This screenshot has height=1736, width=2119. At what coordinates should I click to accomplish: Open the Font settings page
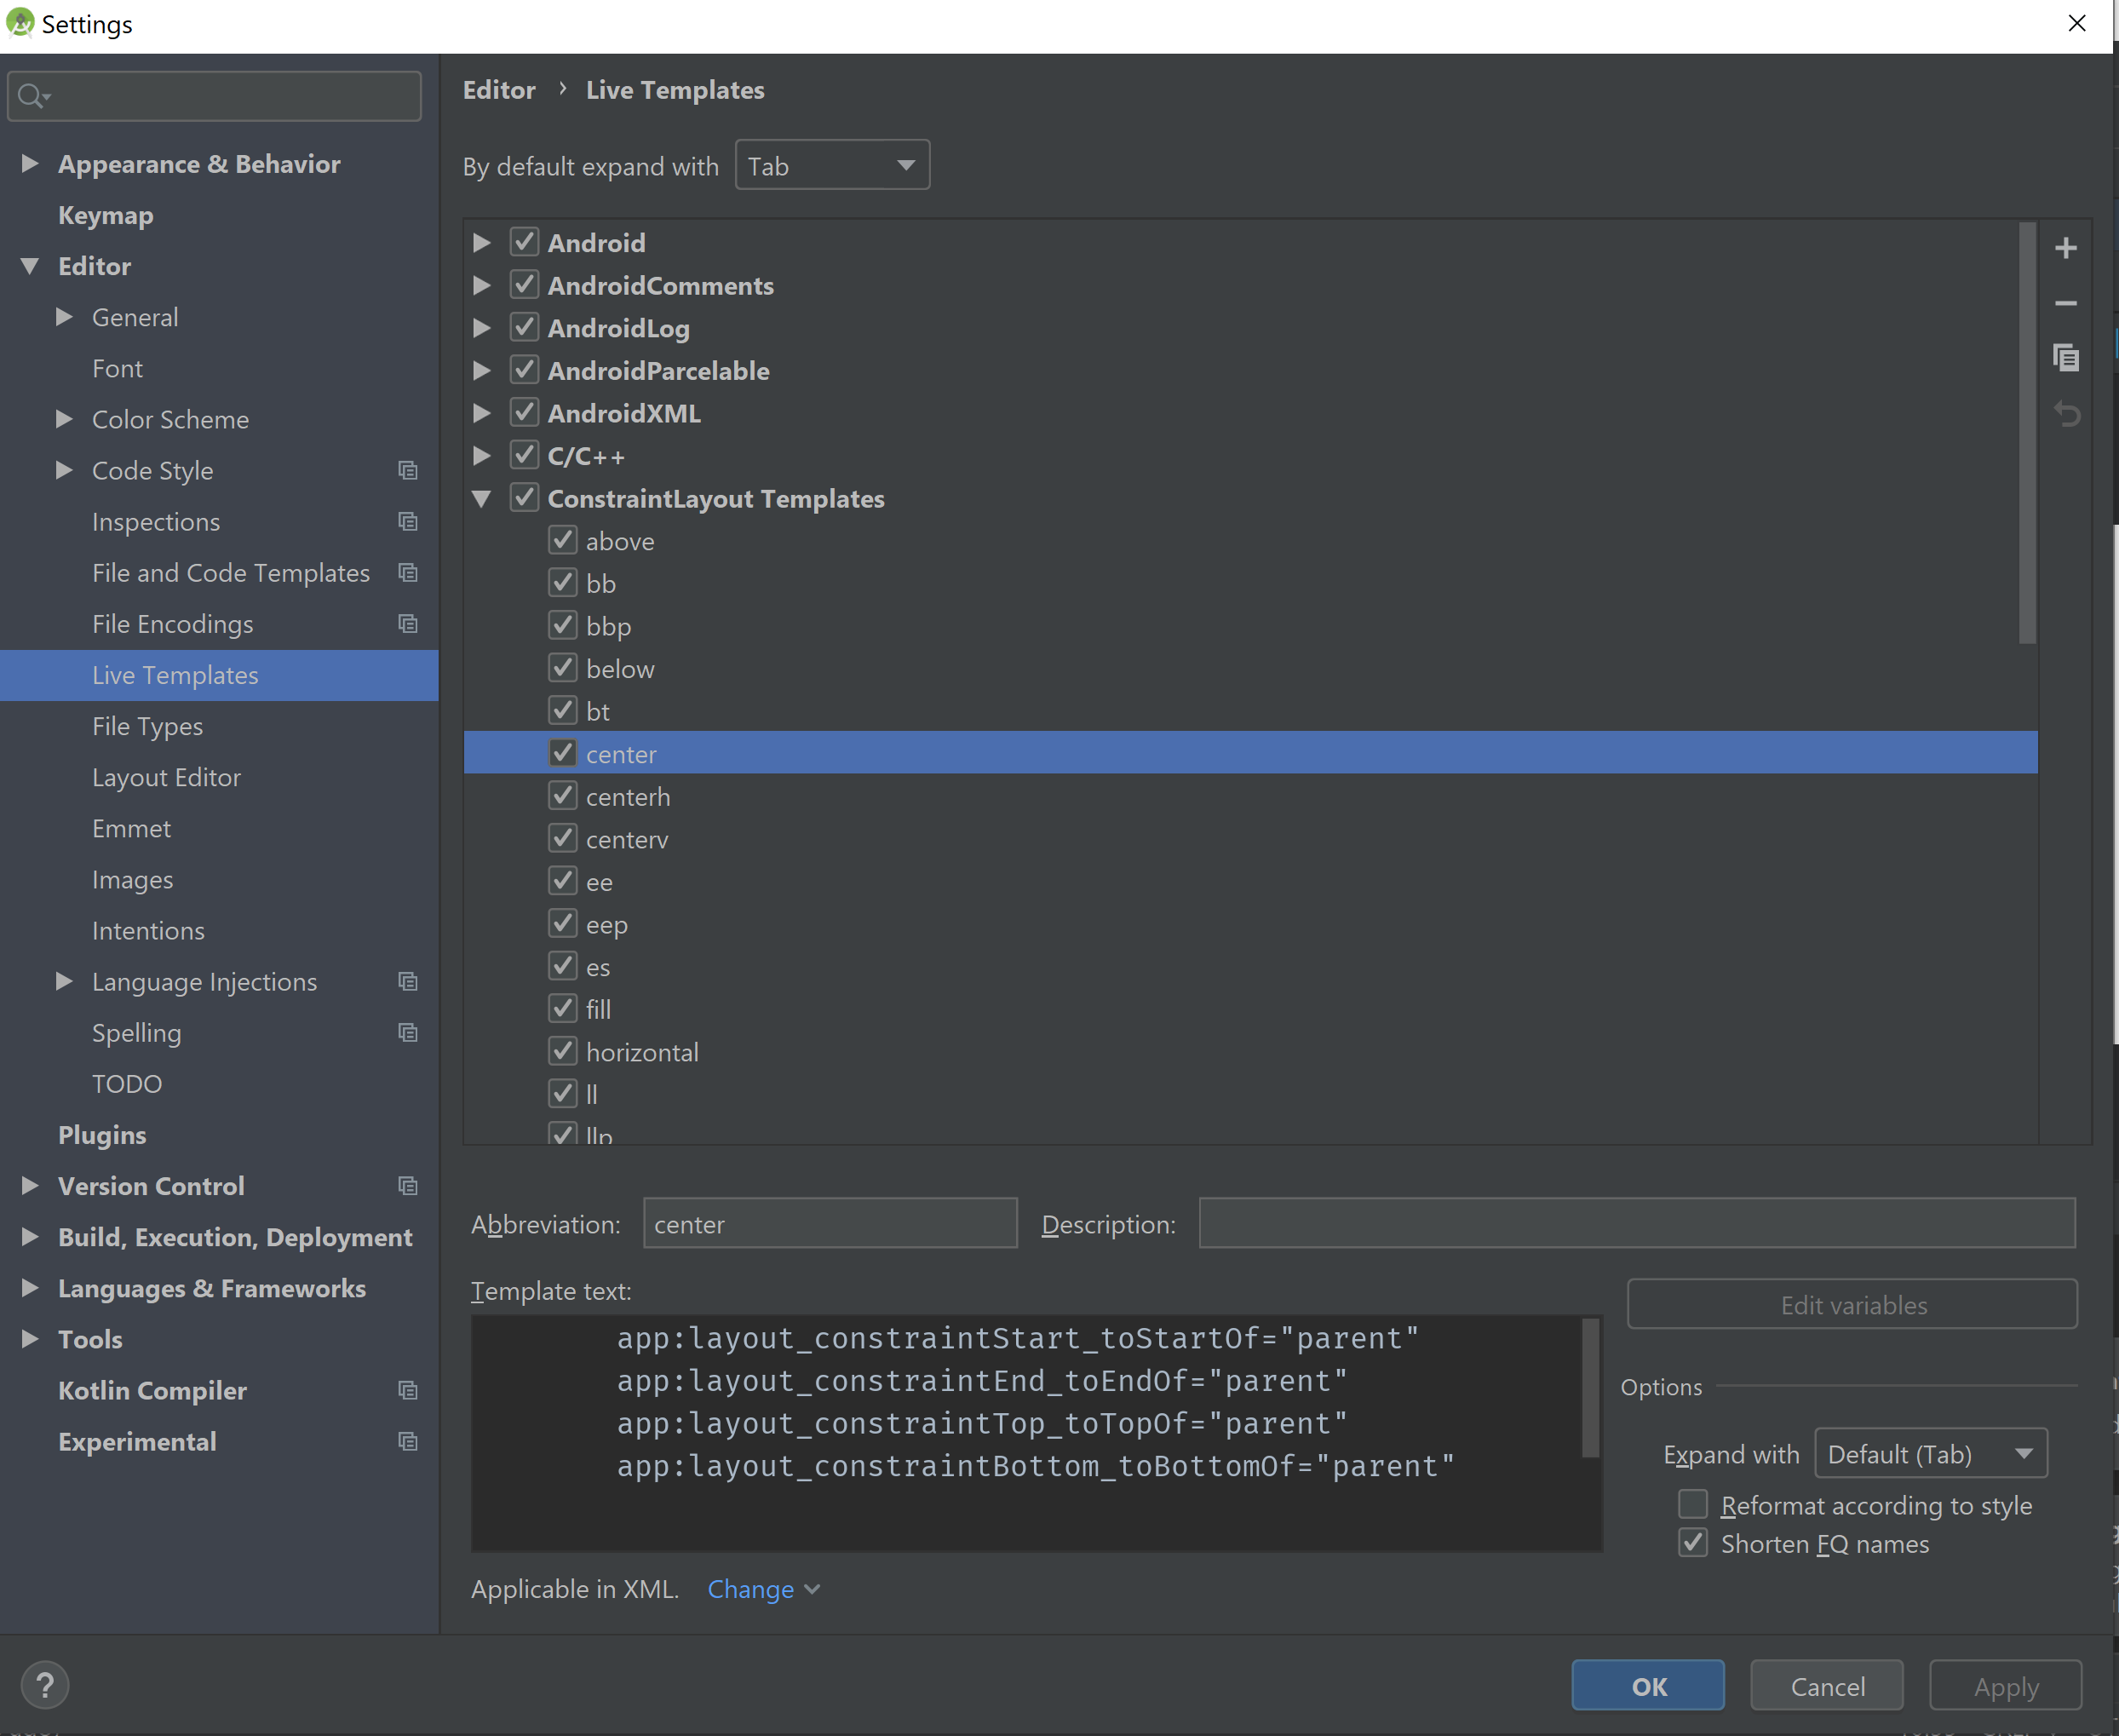tap(117, 368)
